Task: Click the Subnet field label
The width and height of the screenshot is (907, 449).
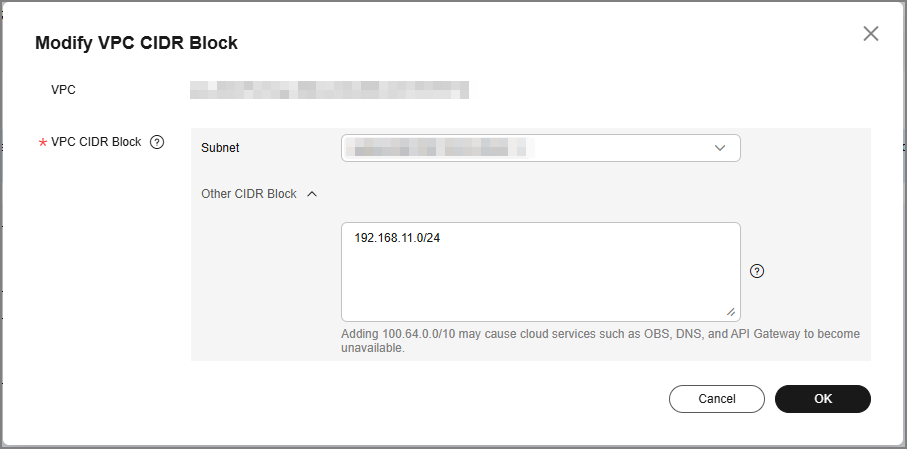Action: 220,148
